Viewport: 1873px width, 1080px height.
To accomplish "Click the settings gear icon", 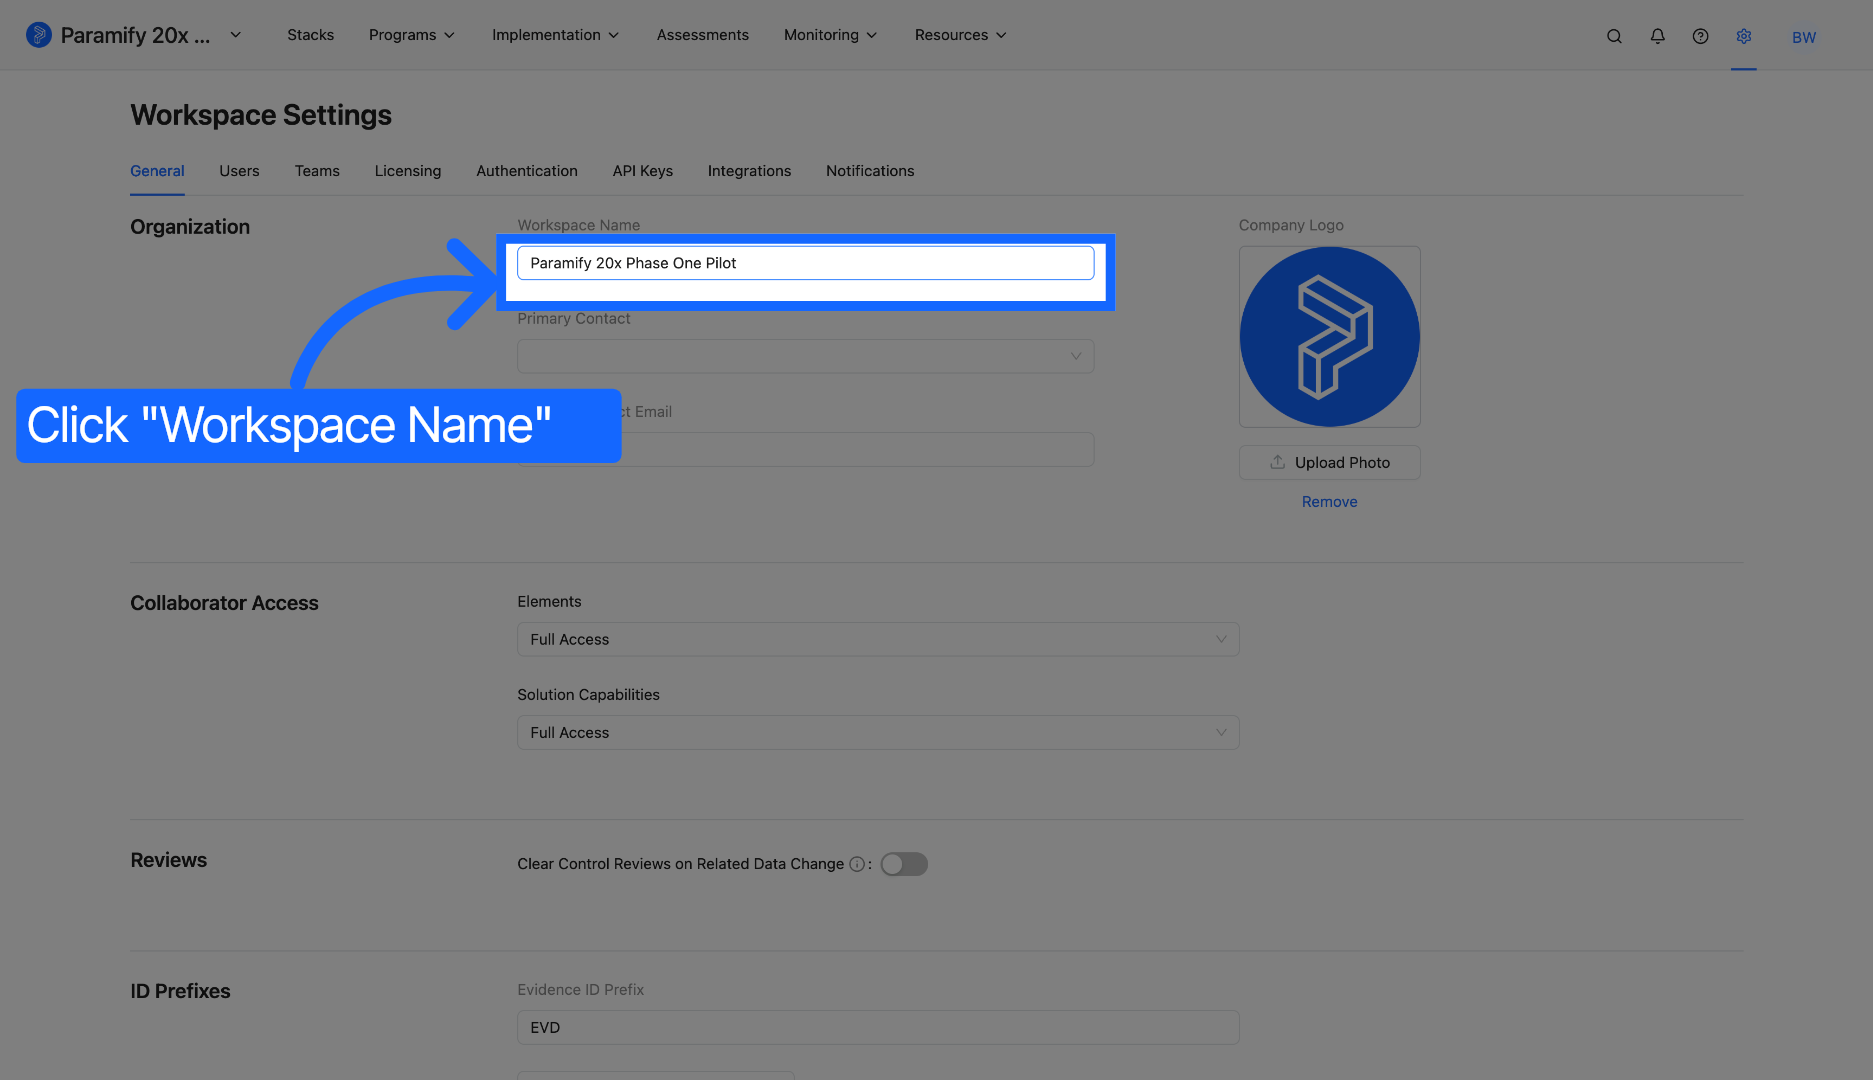I will [1744, 36].
